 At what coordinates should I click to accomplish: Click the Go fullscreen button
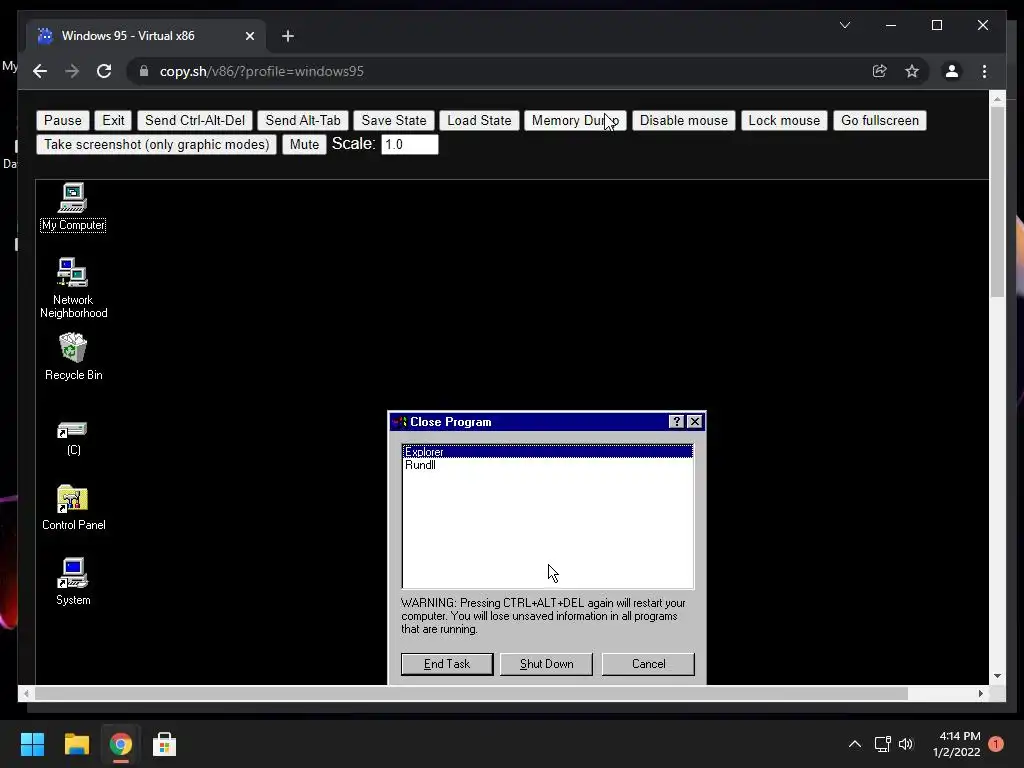click(x=880, y=120)
